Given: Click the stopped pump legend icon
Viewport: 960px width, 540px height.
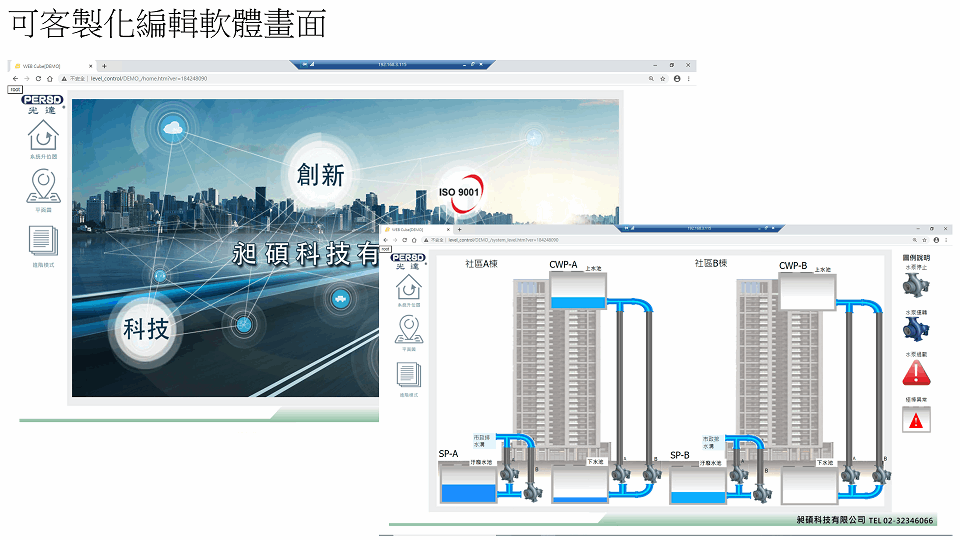Looking at the screenshot, I should (x=915, y=286).
